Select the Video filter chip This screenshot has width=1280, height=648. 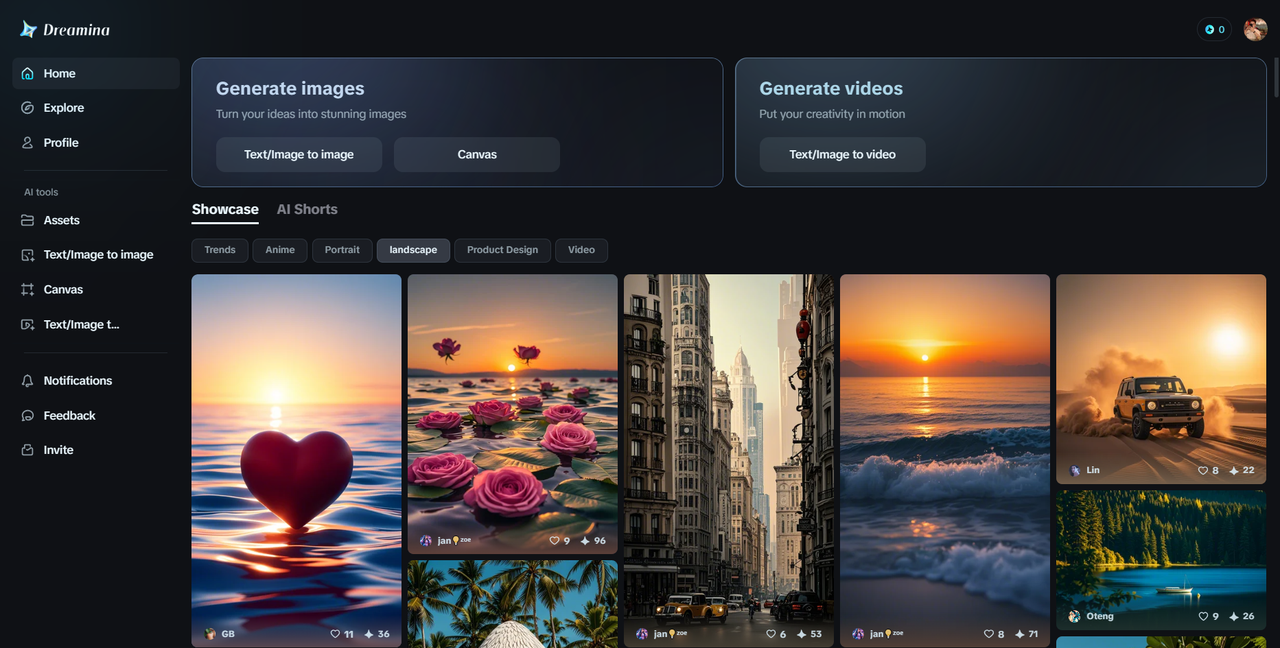click(x=581, y=250)
